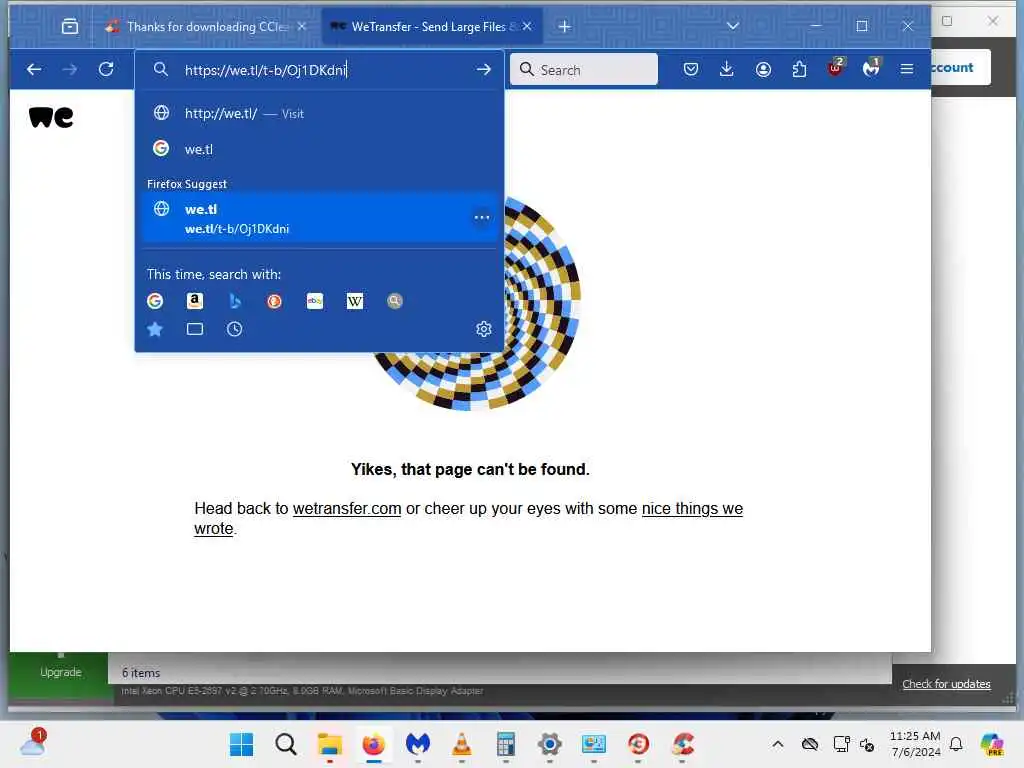
Task: Open the notification bell in the taskbar
Action: [x=956, y=744]
